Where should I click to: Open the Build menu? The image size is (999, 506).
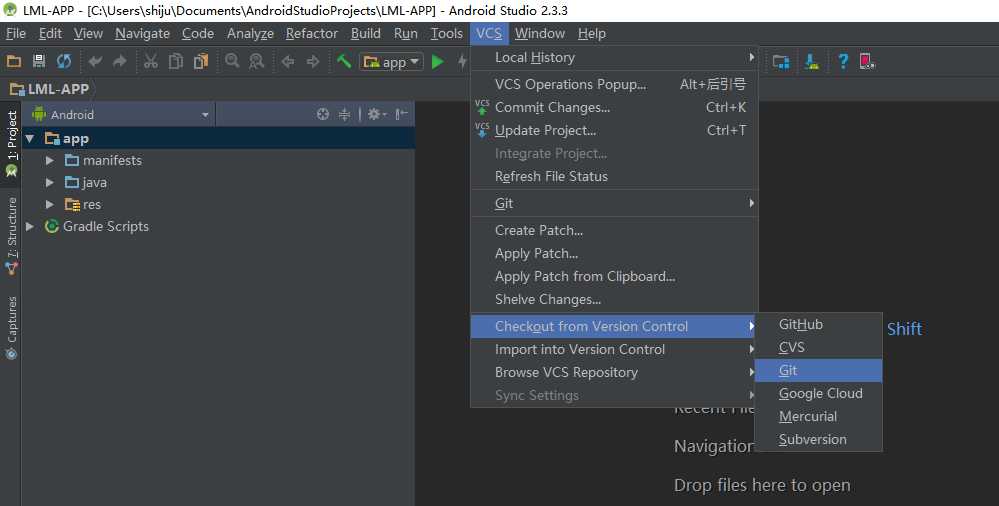pos(366,34)
